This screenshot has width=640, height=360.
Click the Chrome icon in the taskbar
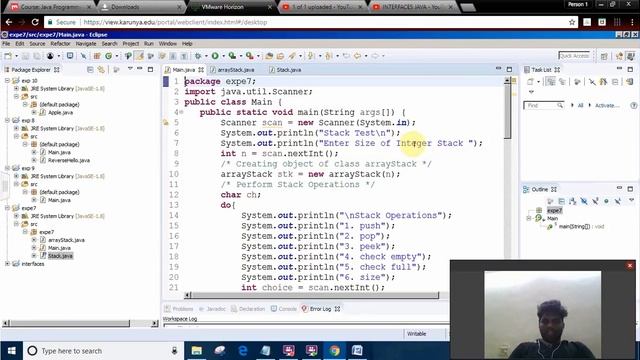click(334, 351)
